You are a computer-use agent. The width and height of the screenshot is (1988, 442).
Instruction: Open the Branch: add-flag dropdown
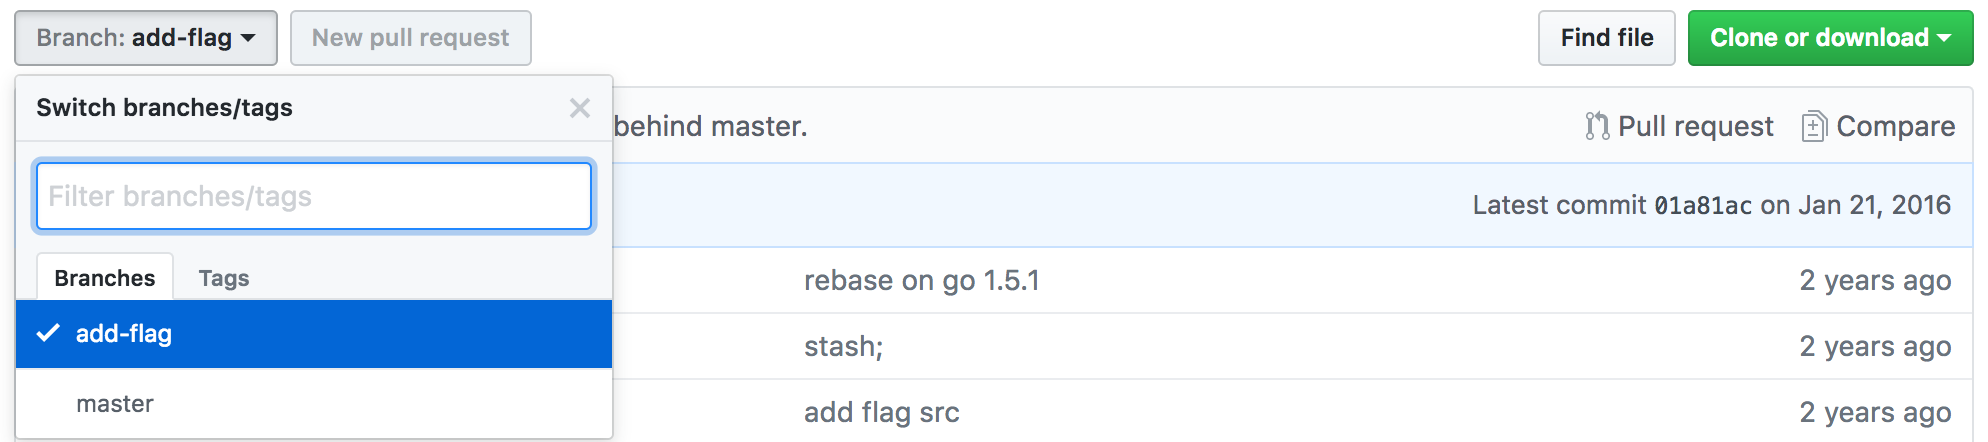[146, 38]
